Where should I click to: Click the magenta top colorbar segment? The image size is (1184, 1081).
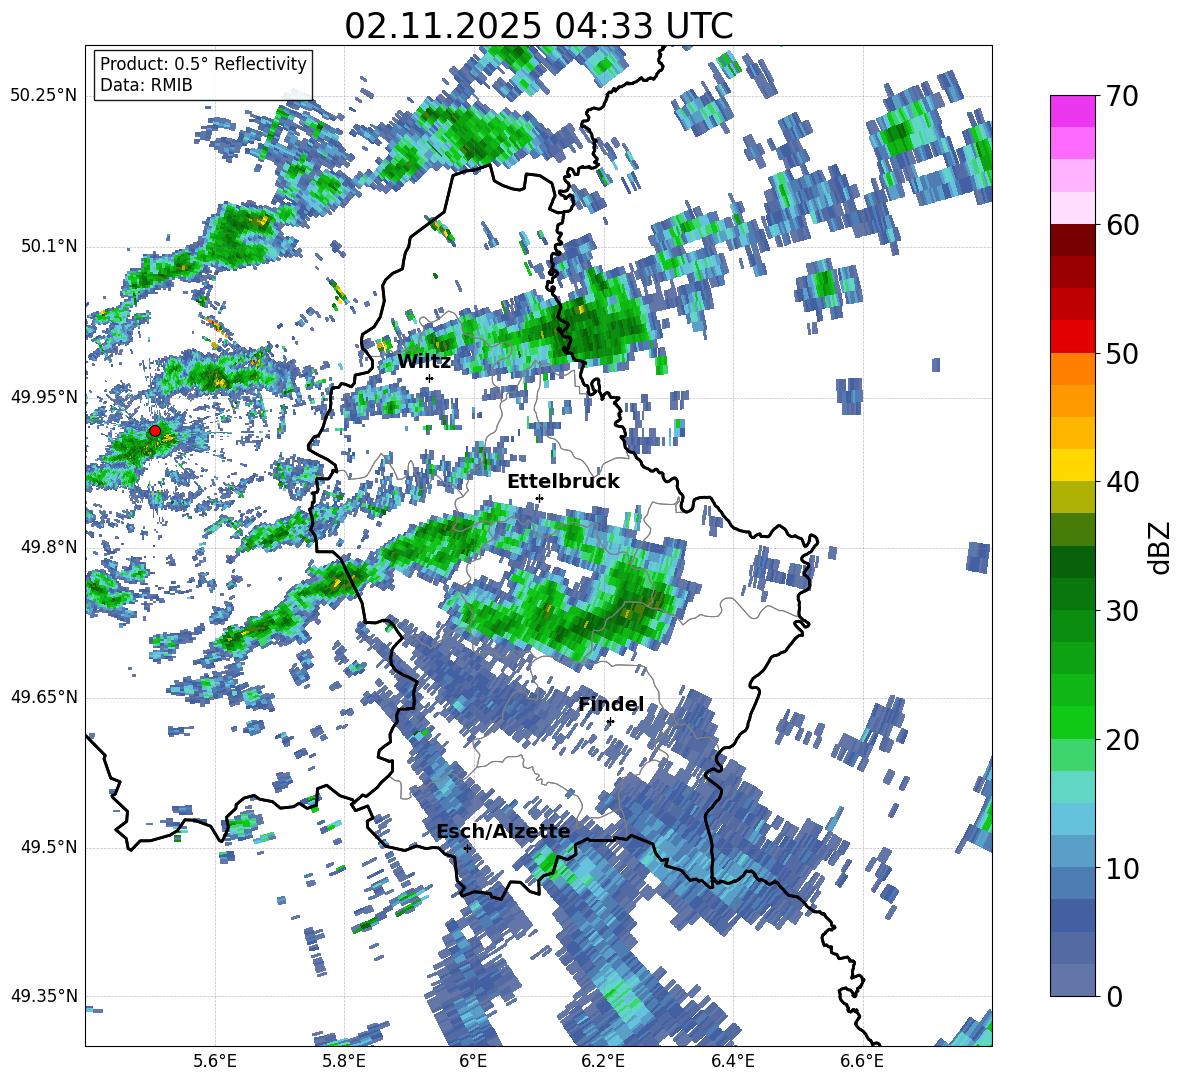click(x=1072, y=111)
